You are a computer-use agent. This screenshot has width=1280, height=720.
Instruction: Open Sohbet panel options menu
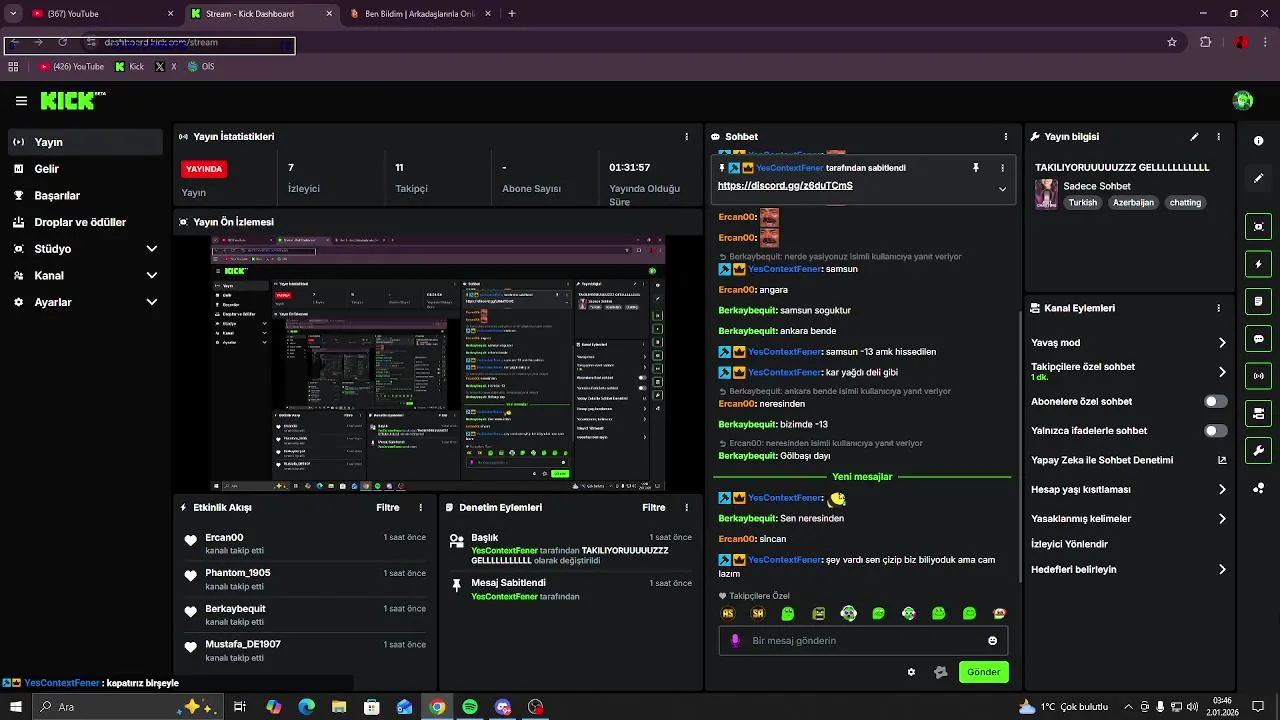[x=1006, y=136]
